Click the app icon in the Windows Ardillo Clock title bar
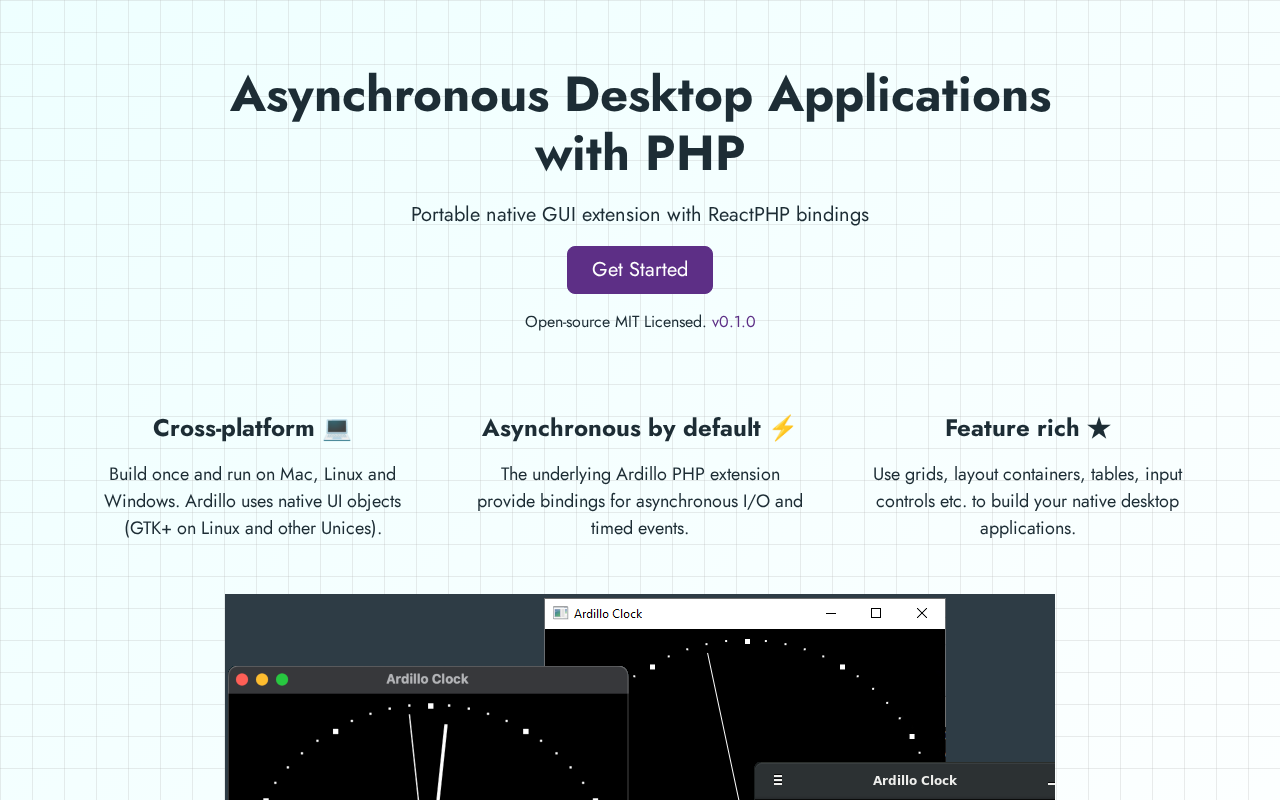 [x=560, y=613]
